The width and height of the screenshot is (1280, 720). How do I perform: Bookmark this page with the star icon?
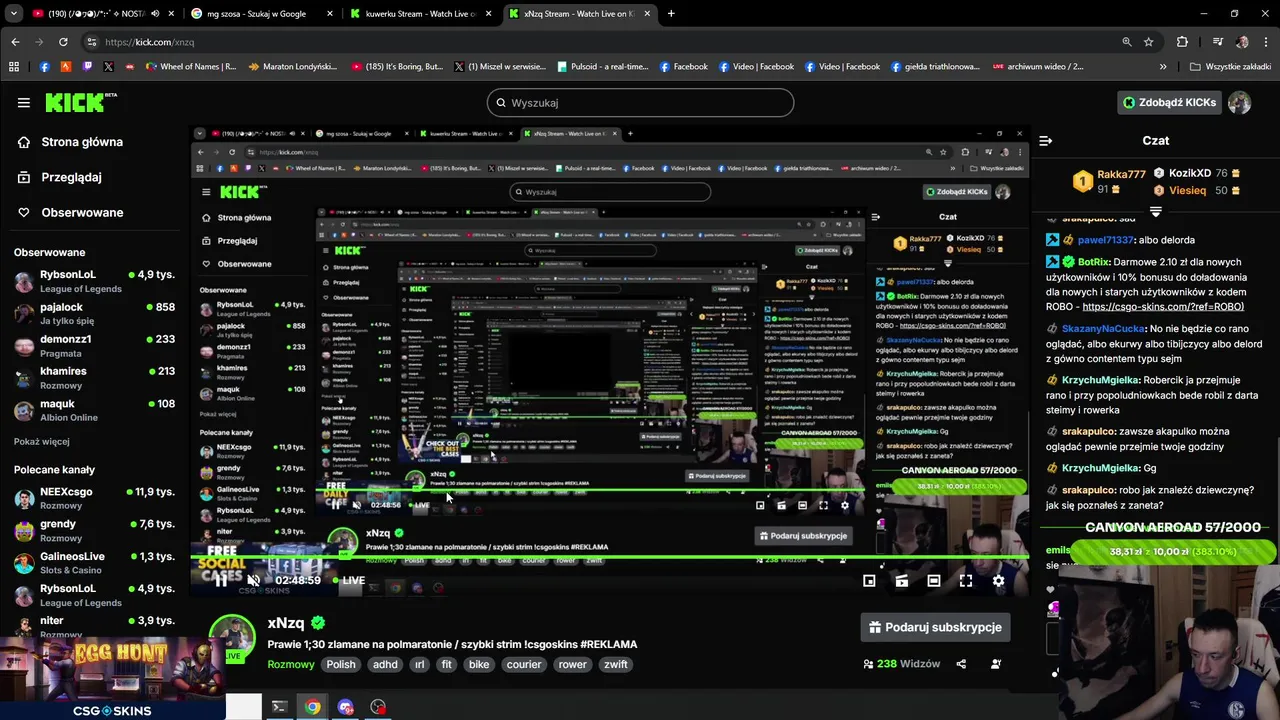click(1149, 42)
